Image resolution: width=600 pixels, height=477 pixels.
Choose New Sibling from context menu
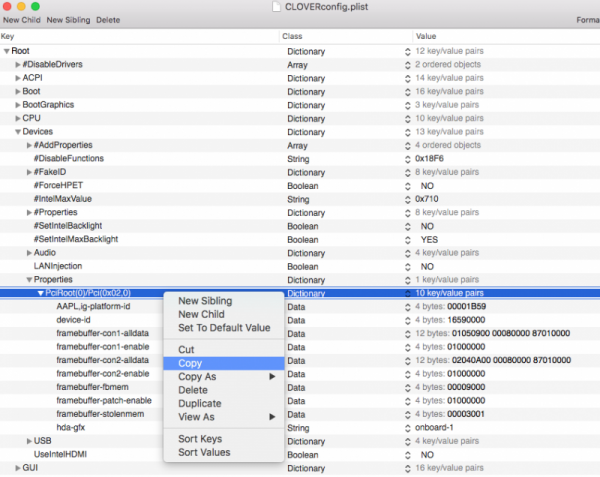point(224,301)
